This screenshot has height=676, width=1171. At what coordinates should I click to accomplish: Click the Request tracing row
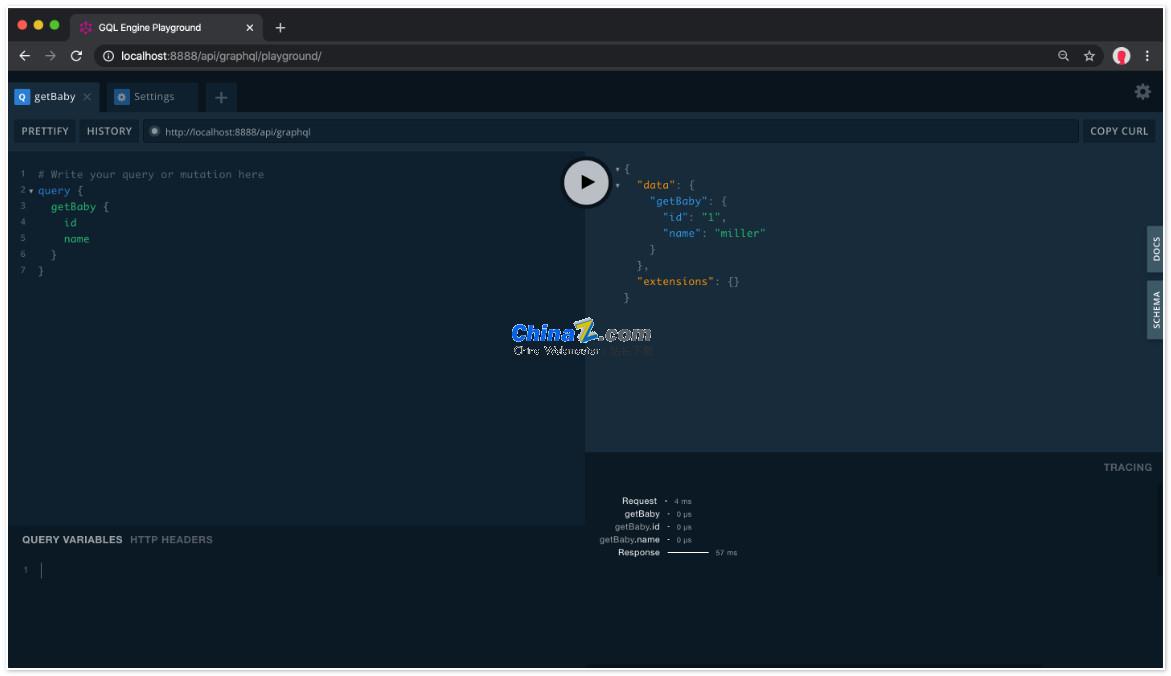(x=656, y=501)
